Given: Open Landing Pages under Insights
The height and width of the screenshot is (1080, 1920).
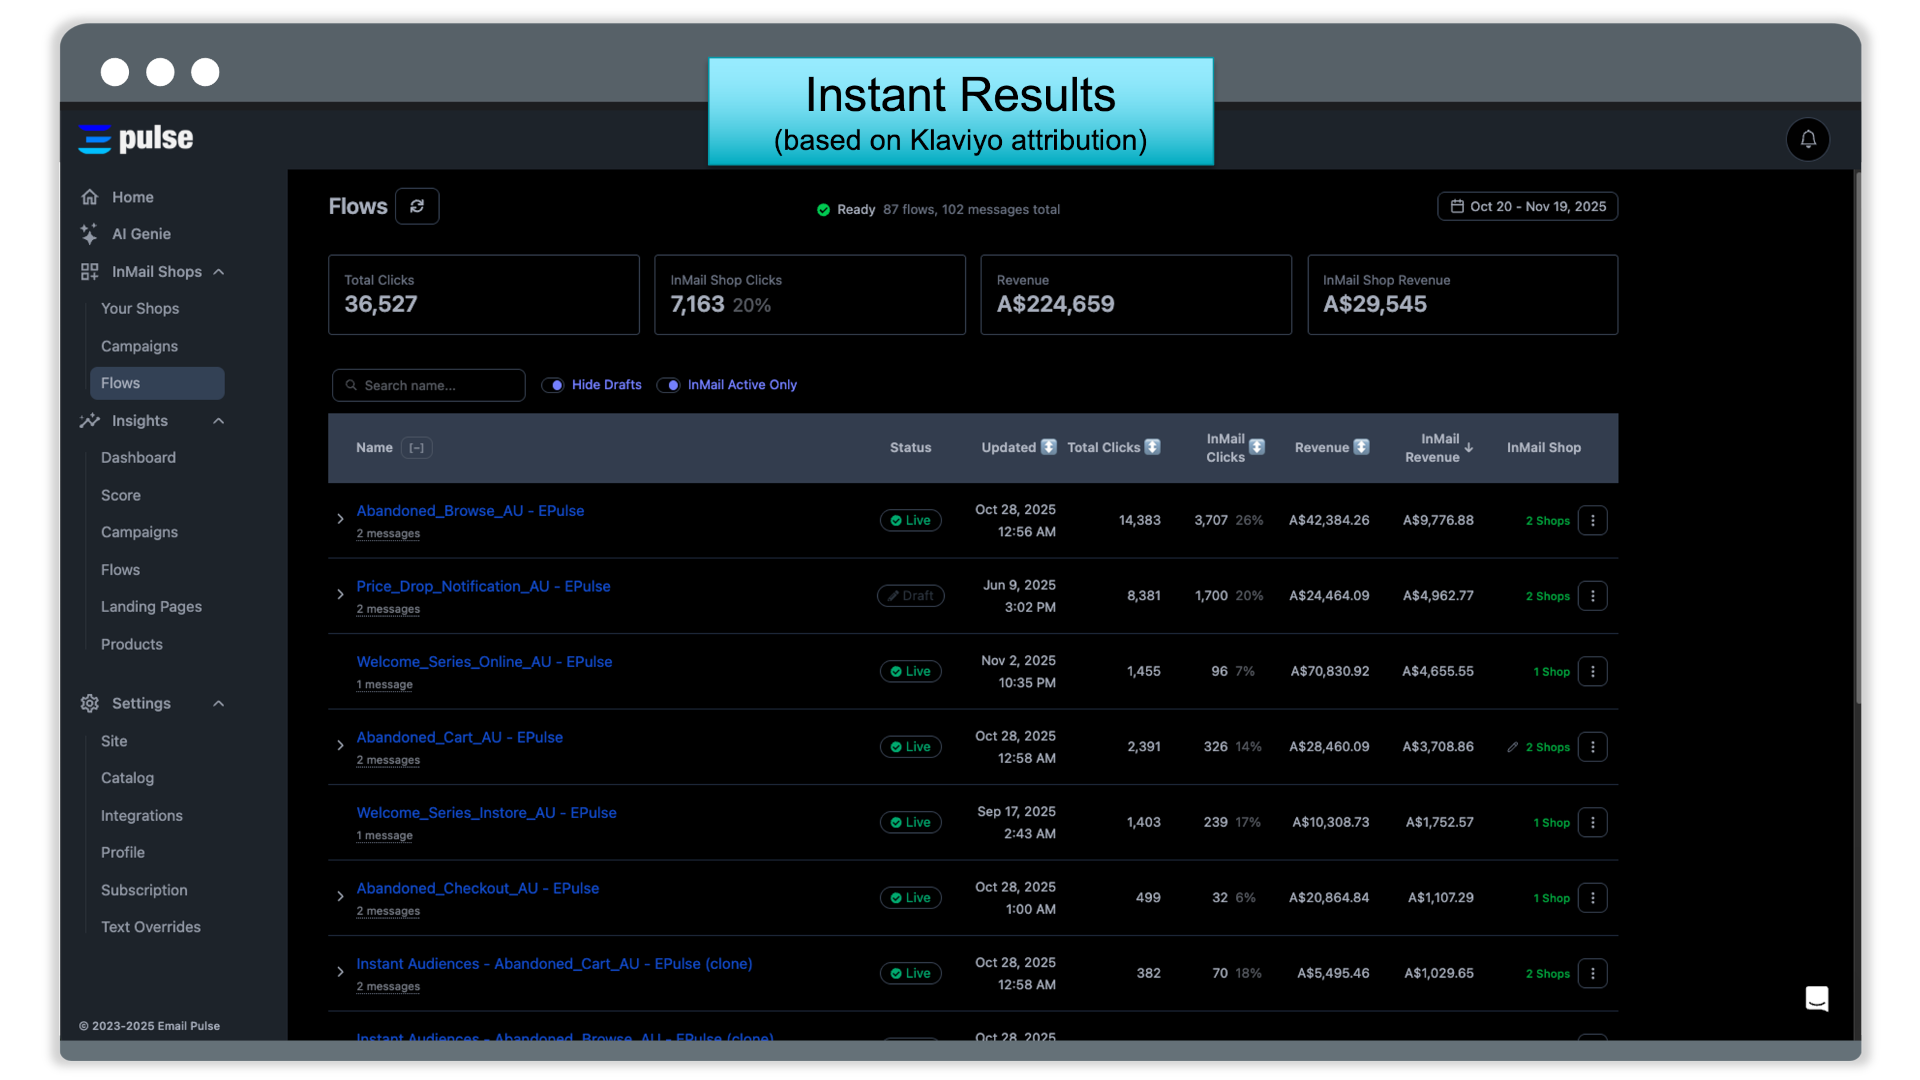Looking at the screenshot, I should (x=151, y=607).
